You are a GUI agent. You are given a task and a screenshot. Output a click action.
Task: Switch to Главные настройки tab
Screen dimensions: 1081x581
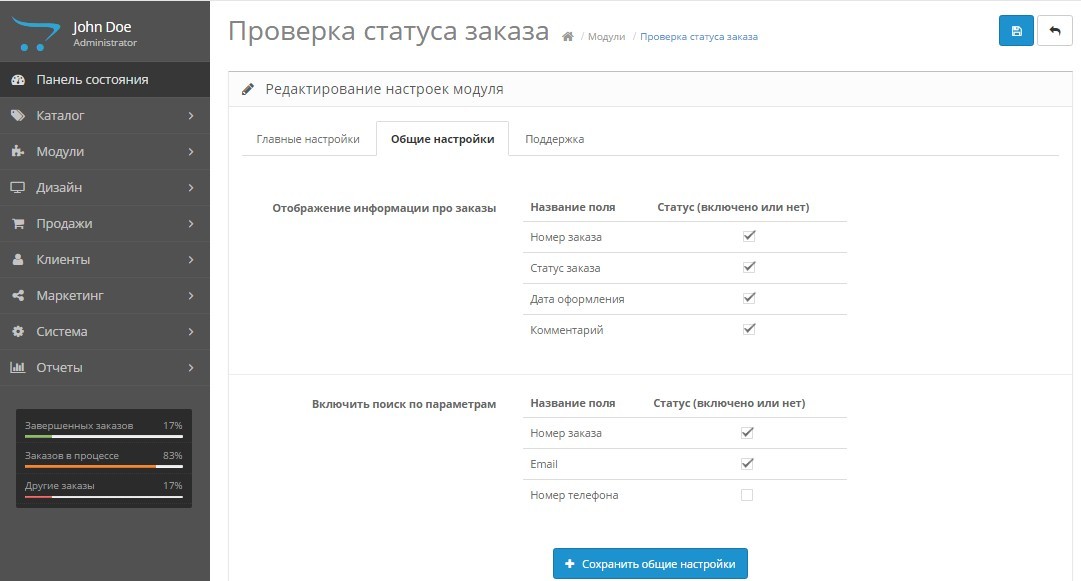[308, 139]
